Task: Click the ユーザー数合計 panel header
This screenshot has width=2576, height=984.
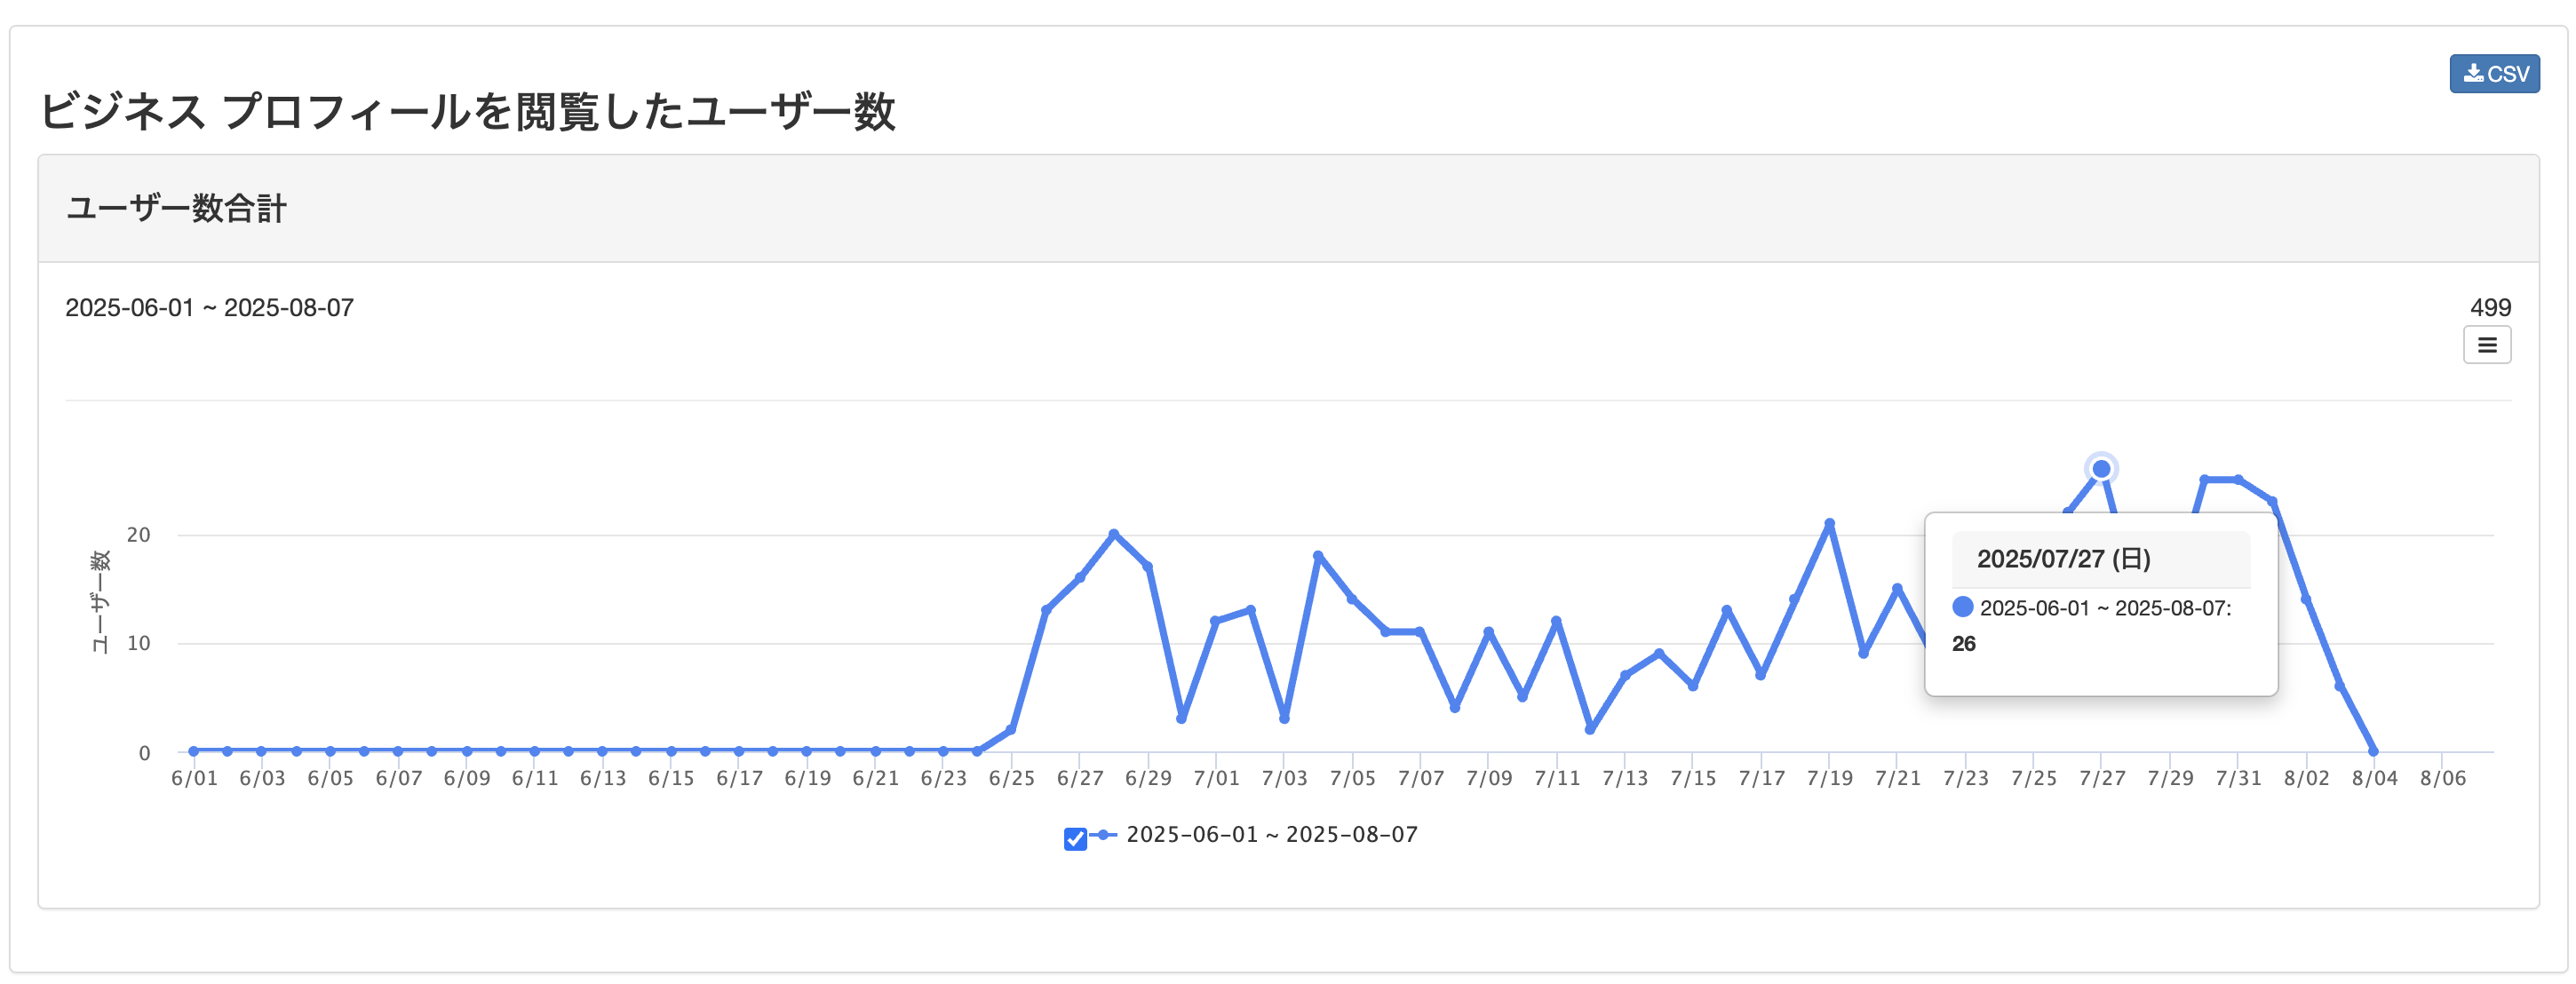Action: click(176, 209)
